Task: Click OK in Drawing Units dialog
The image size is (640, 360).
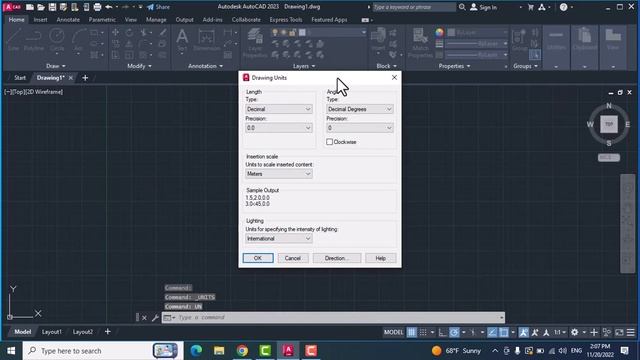Action: click(258, 258)
